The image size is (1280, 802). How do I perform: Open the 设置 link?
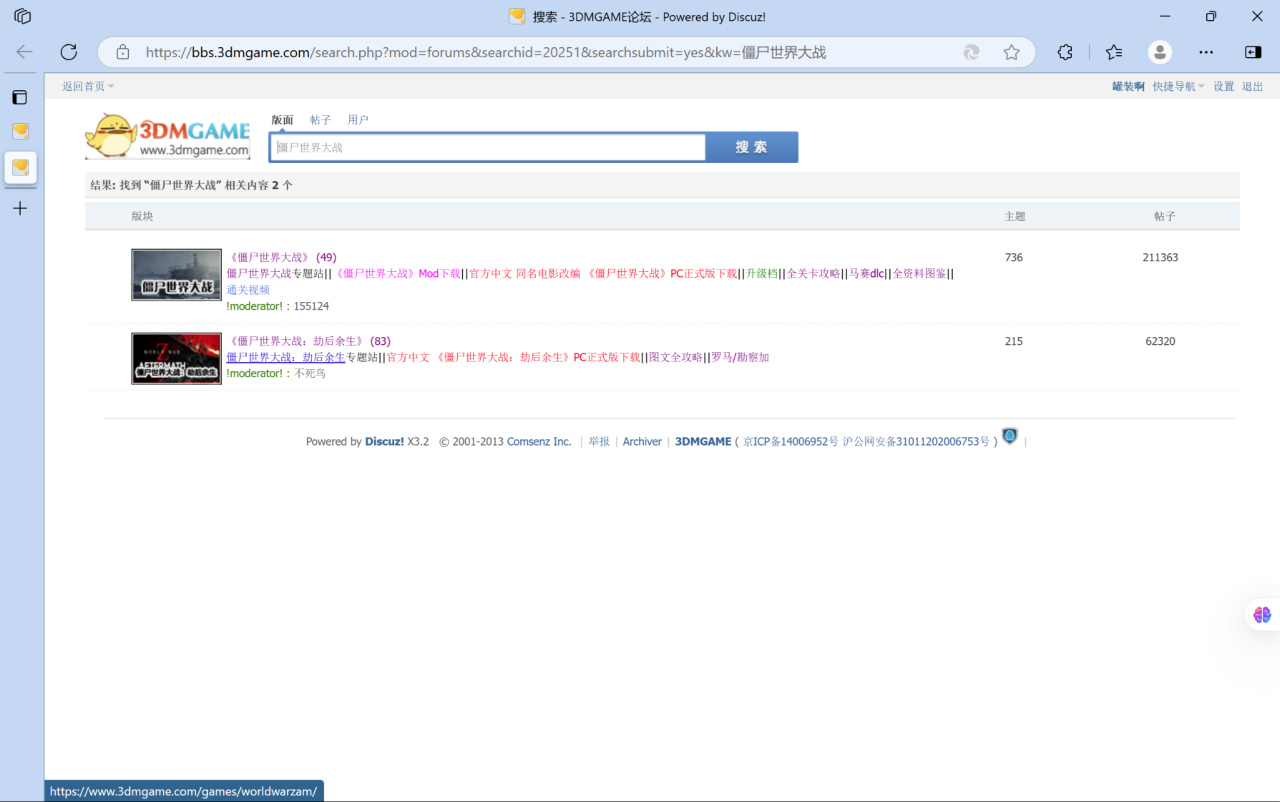coord(1224,87)
